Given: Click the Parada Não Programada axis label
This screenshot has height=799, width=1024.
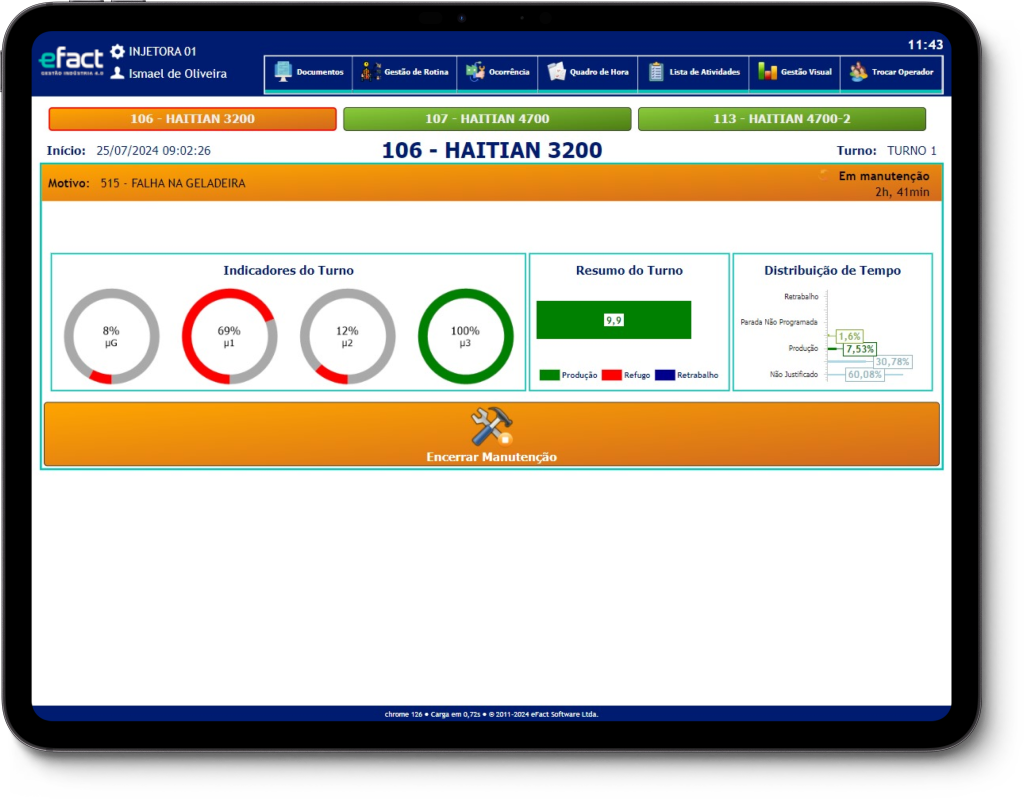Looking at the screenshot, I should pos(778,322).
